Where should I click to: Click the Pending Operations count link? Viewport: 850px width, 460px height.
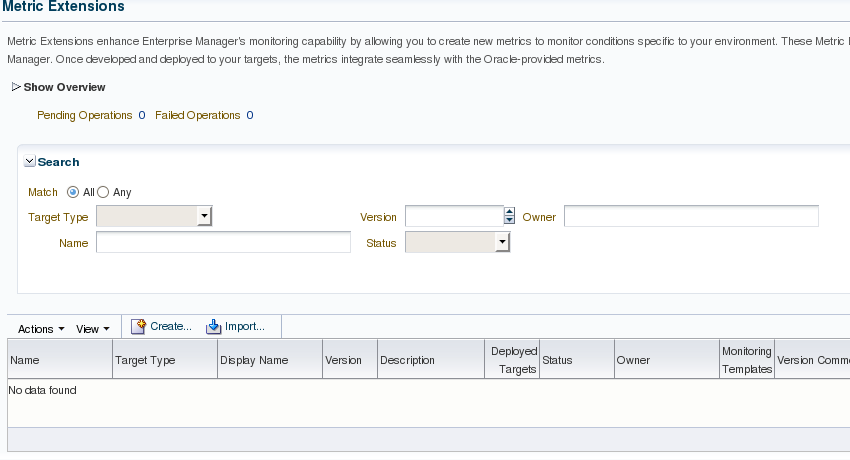click(142, 115)
